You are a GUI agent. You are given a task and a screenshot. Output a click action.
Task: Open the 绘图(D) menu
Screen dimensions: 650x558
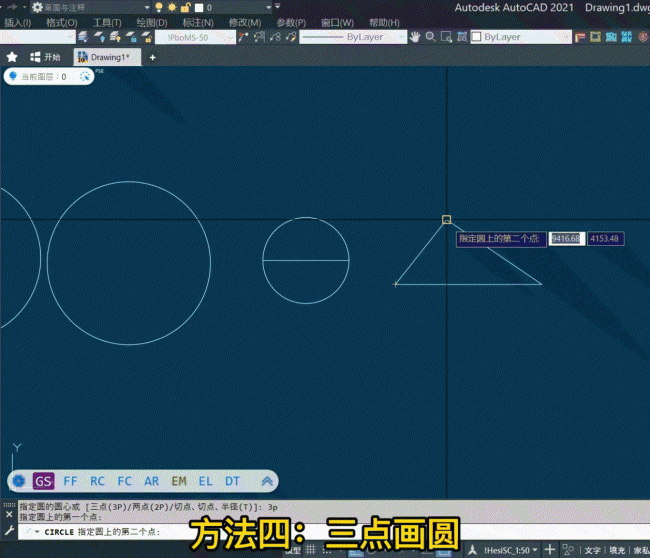tap(152, 23)
